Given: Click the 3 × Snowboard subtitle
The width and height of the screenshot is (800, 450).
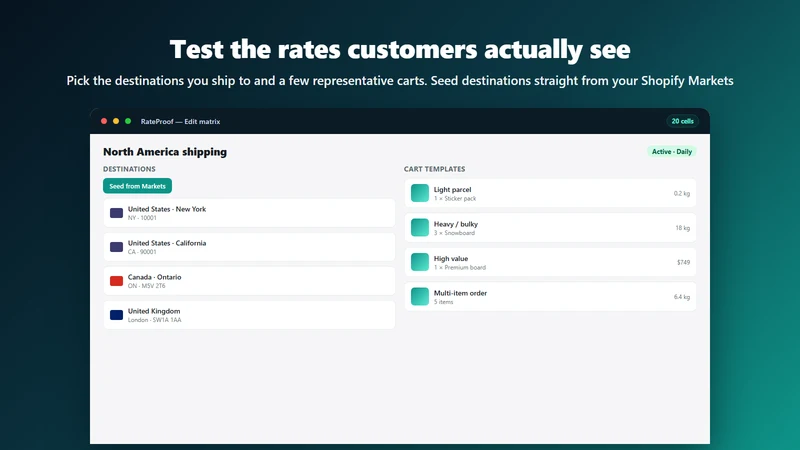Looking at the screenshot, I should point(455,233).
